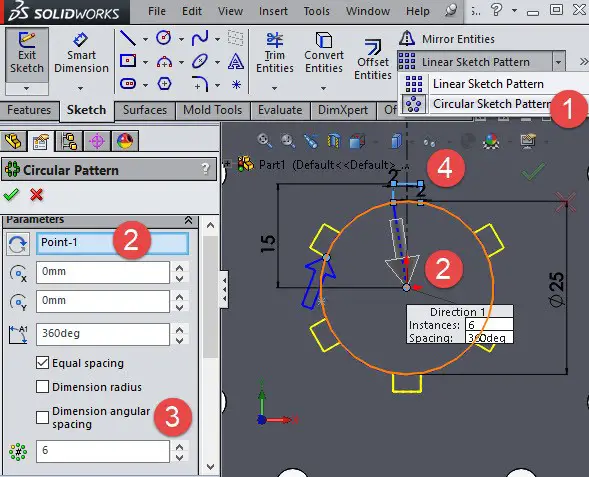Click the Circular Pattern help question mark

[205, 169]
